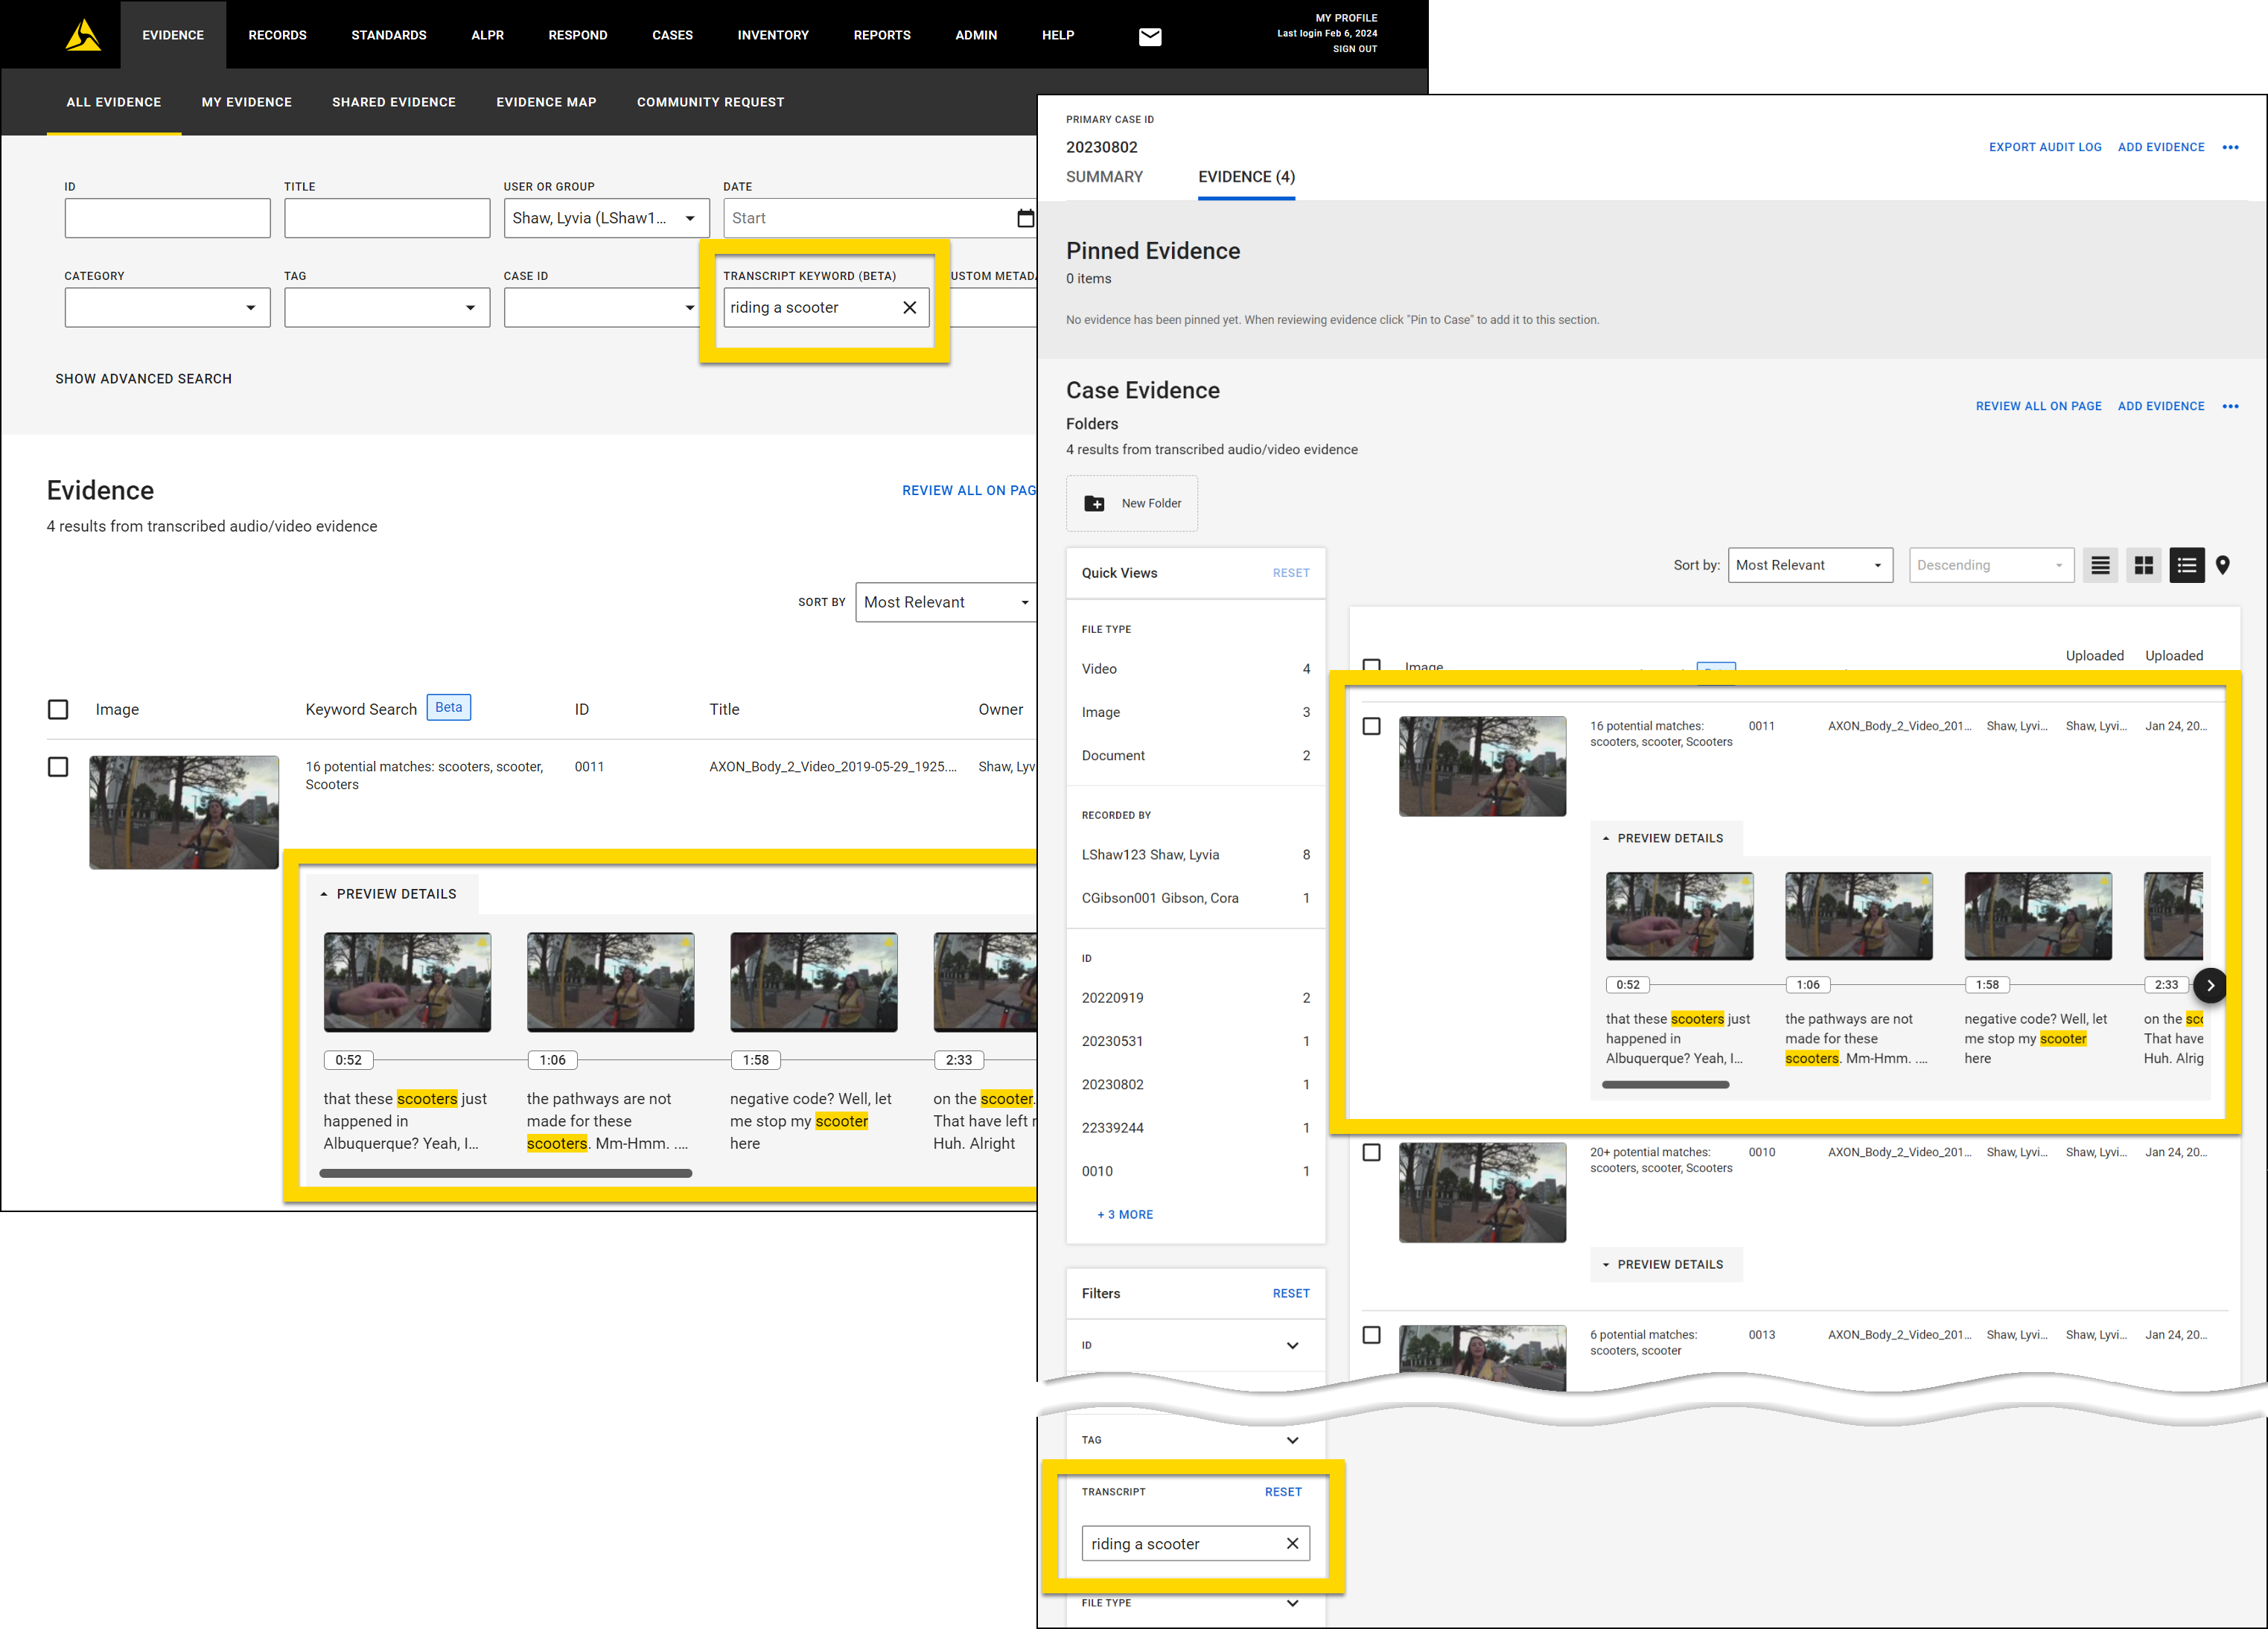The width and height of the screenshot is (2268, 1629).
Task: Clear the Transcript filter 'riding a scooter'
Action: [x=1292, y=1544]
